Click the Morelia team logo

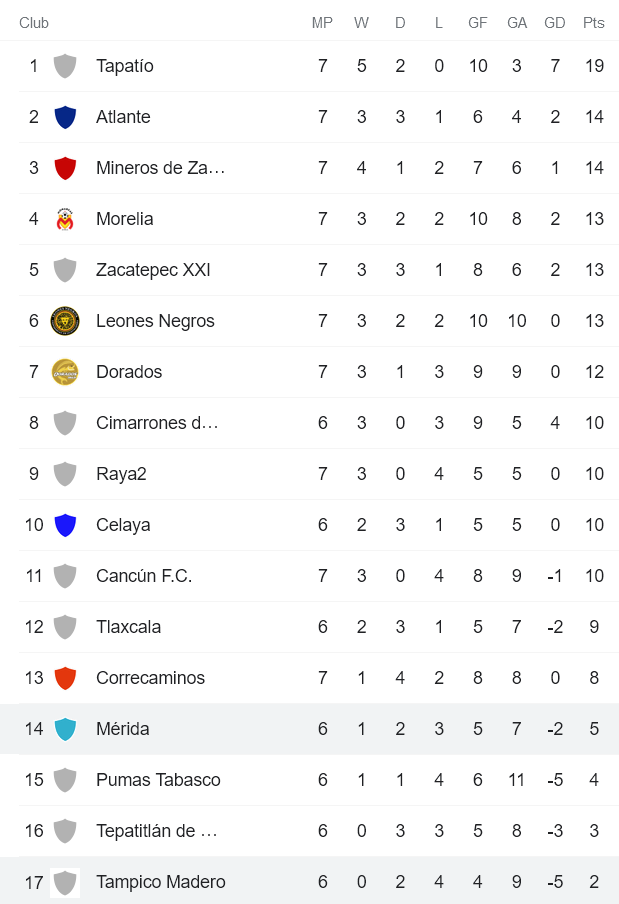pos(65,219)
